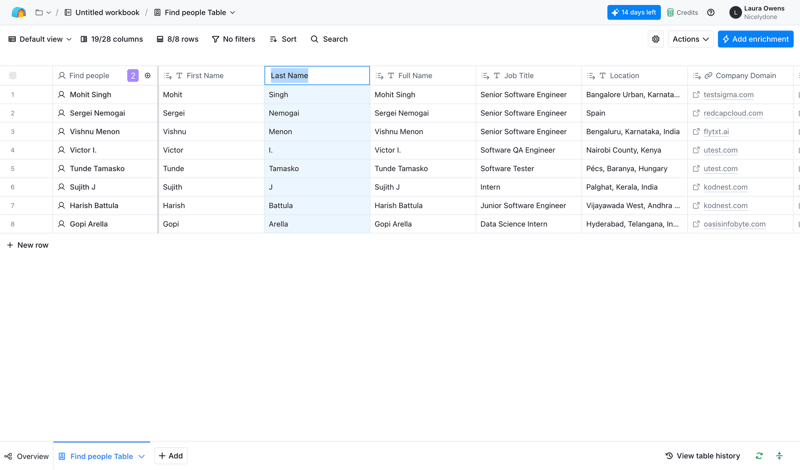Click View table history
The image size is (800, 470).
point(702,456)
